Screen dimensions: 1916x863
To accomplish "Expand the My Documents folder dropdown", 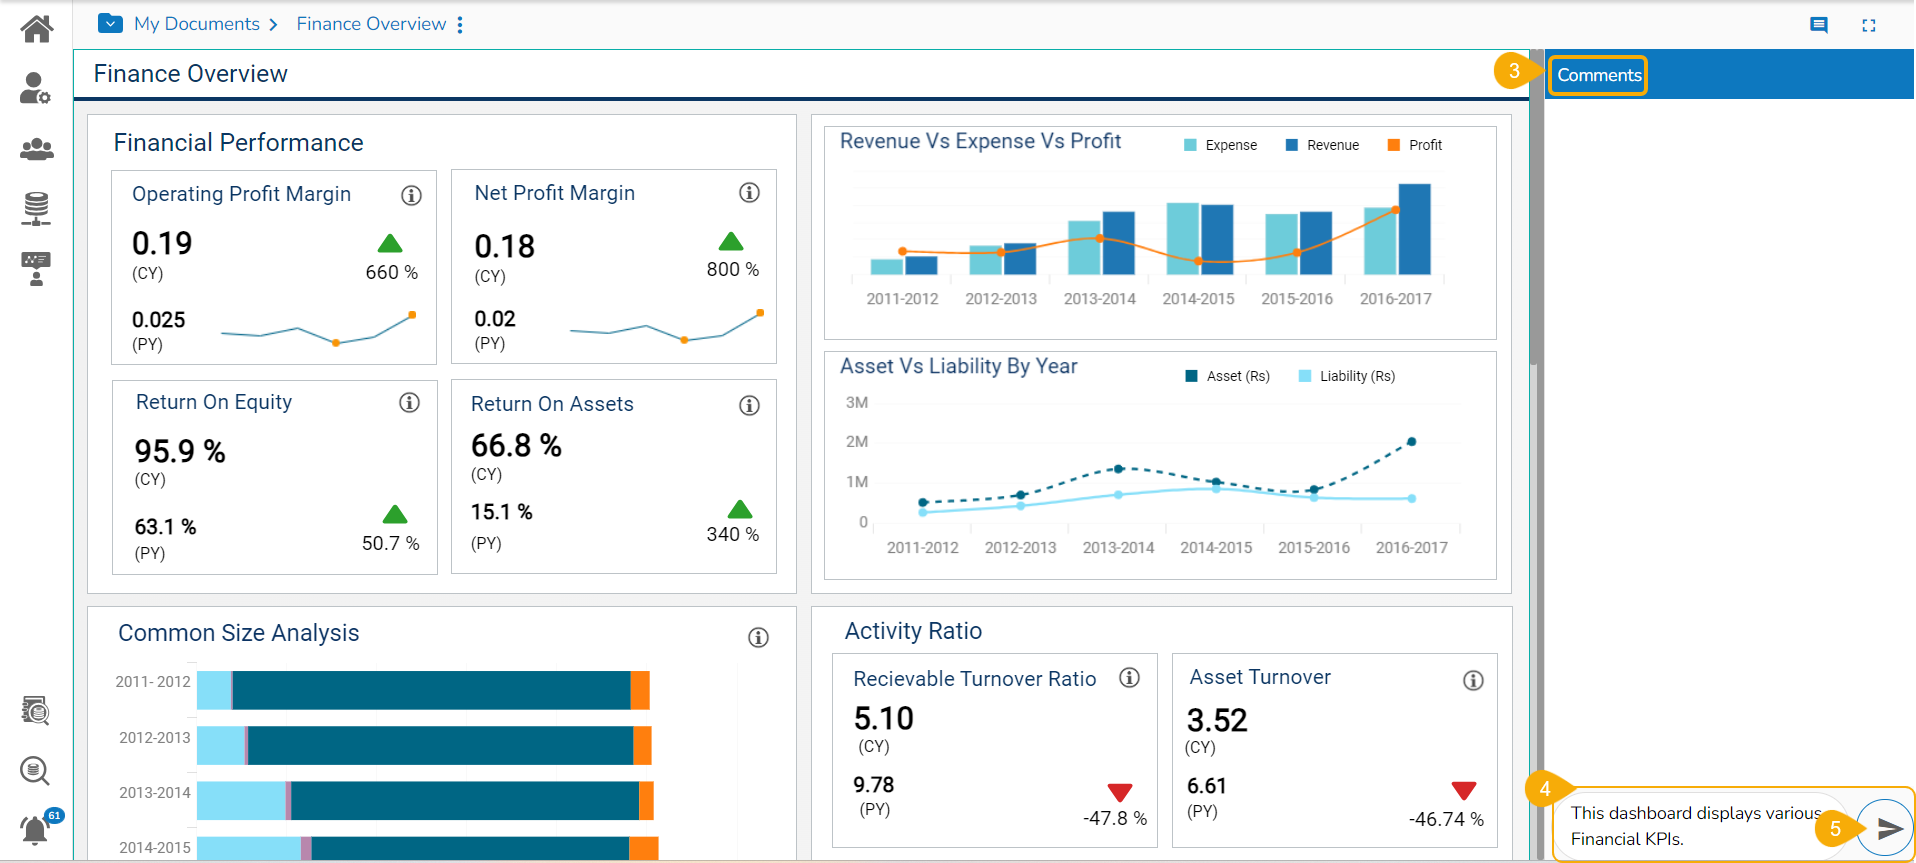I will pyautogui.click(x=111, y=23).
